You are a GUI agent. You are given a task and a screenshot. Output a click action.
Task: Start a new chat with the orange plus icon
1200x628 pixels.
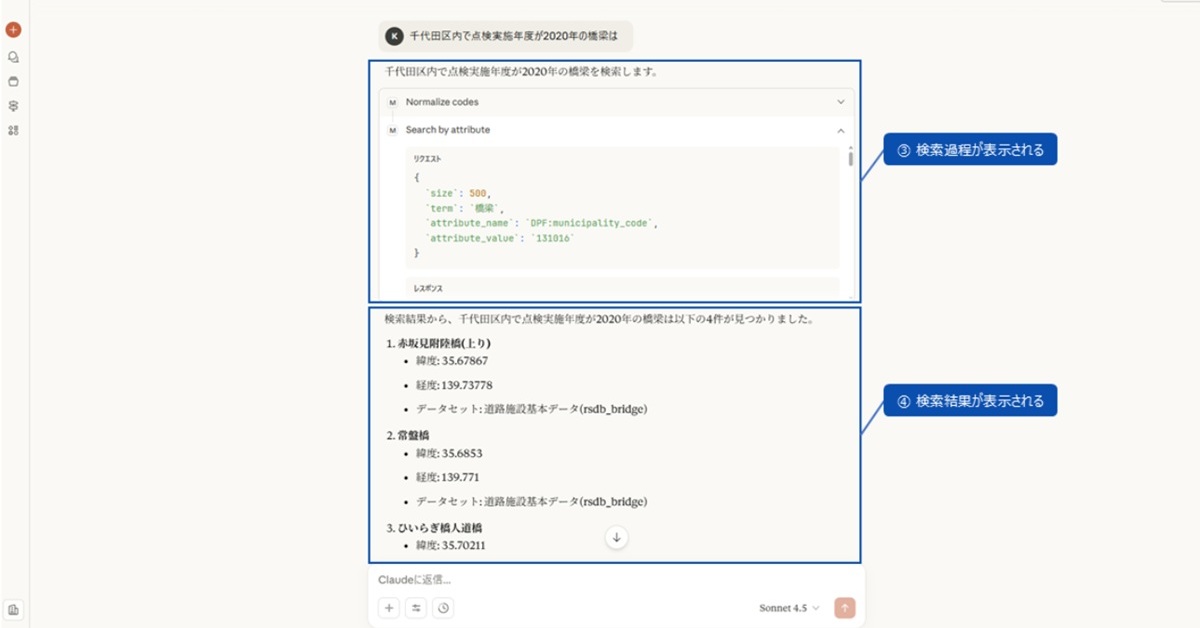[x=13, y=30]
